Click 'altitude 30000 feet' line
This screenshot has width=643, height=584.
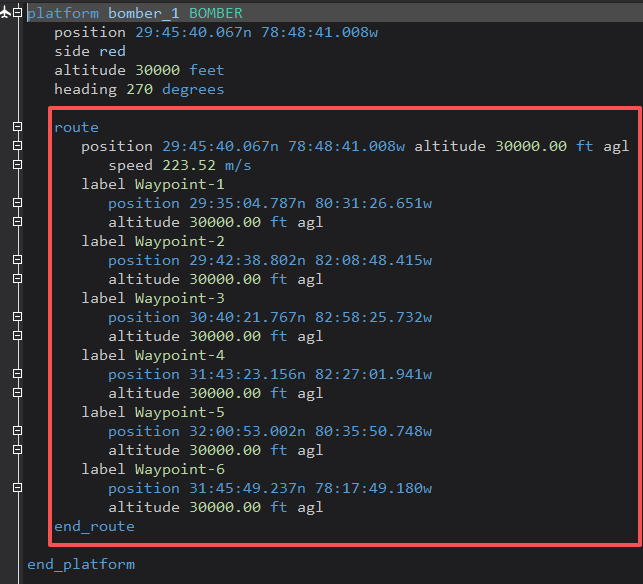pyautogui.click(x=139, y=71)
